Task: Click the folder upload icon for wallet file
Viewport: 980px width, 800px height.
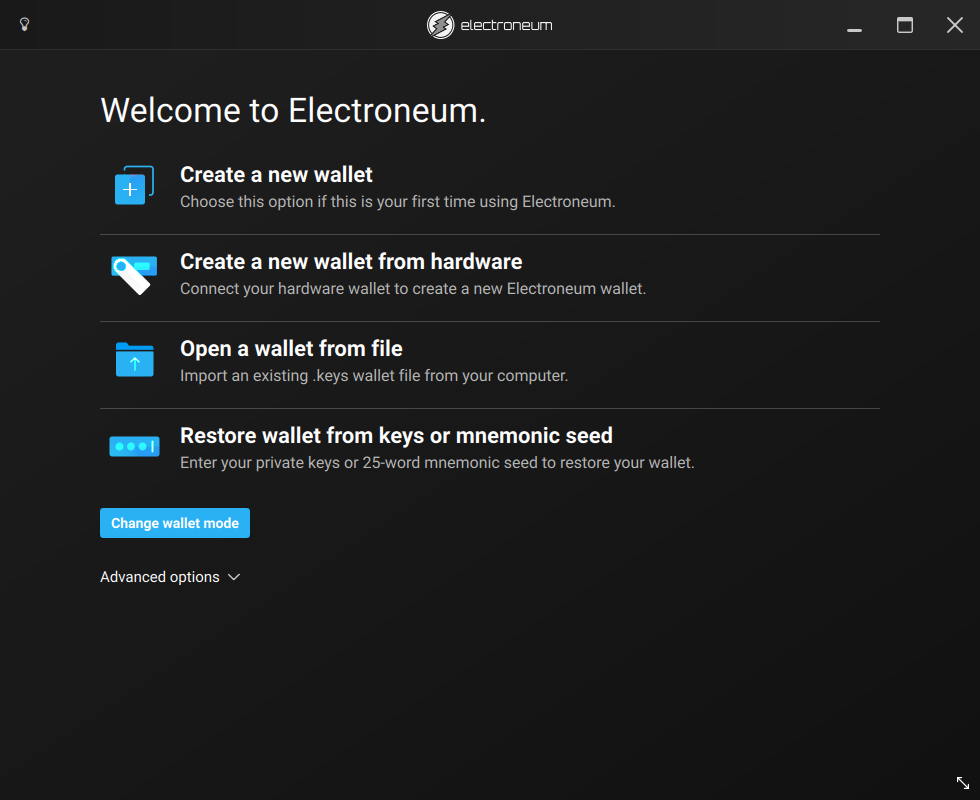Action: tap(134, 359)
